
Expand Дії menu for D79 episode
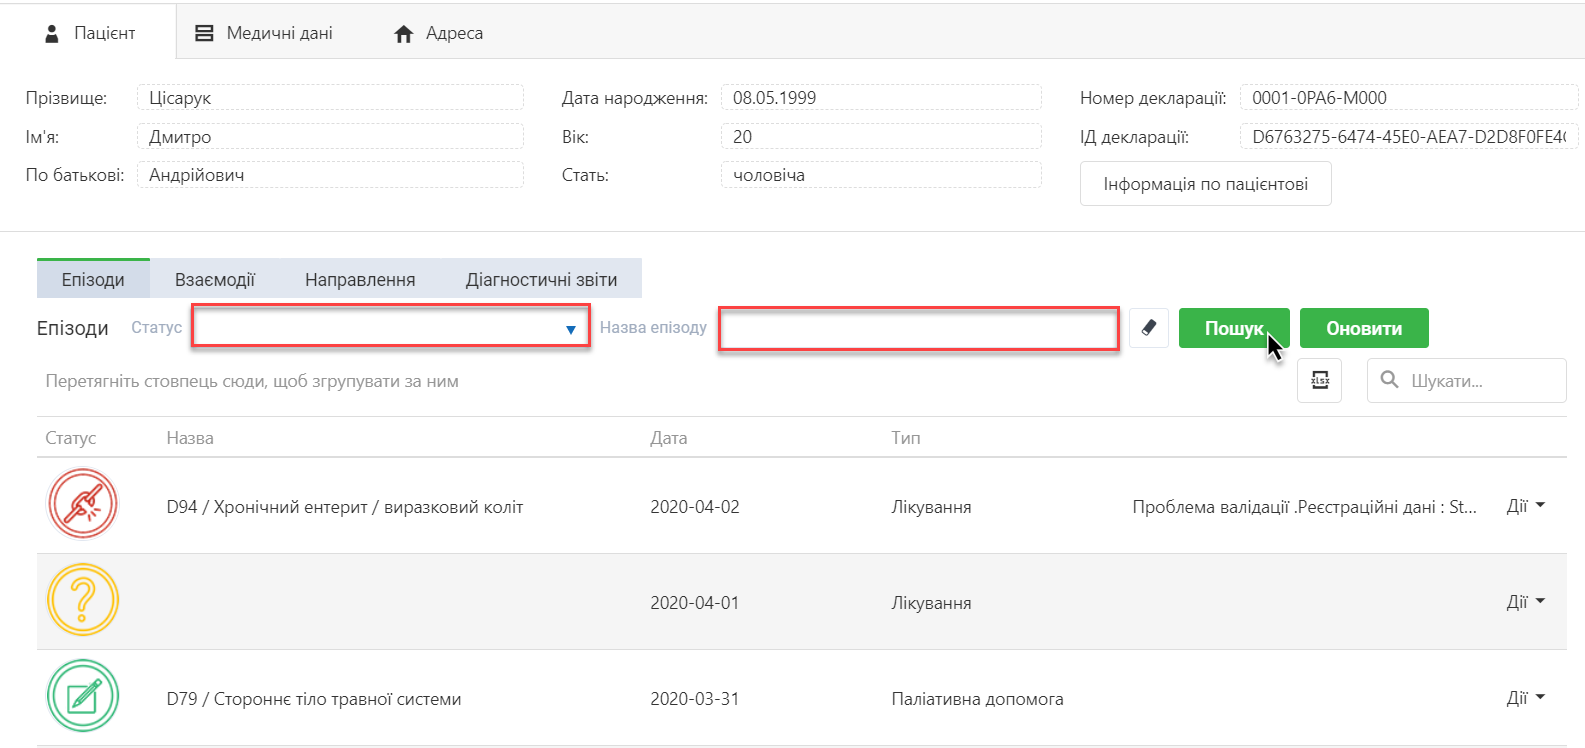[1525, 698]
